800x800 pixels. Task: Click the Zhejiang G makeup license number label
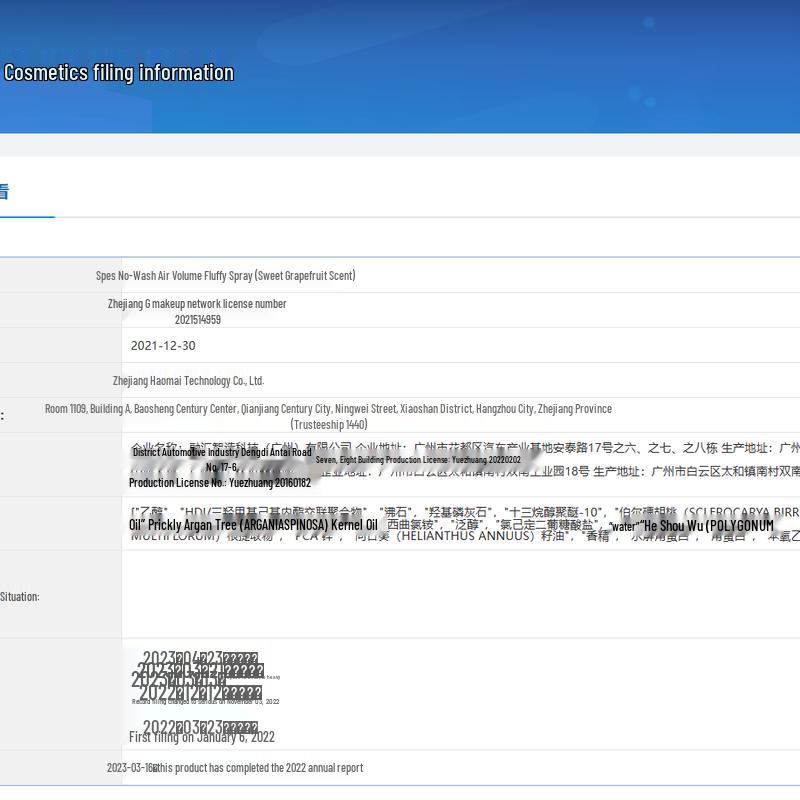(x=197, y=303)
